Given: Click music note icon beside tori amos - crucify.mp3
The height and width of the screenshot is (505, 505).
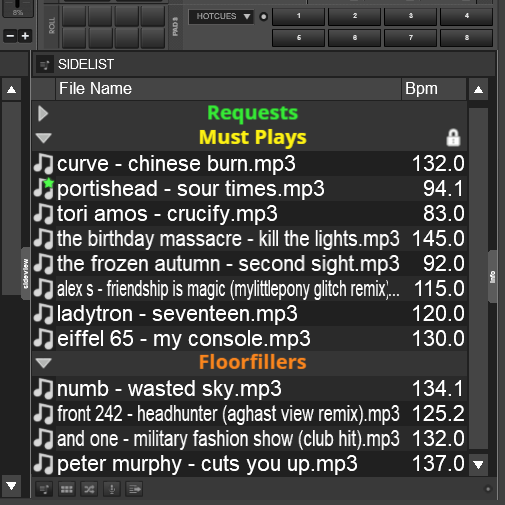Looking at the screenshot, I should pyautogui.click(x=43, y=214).
